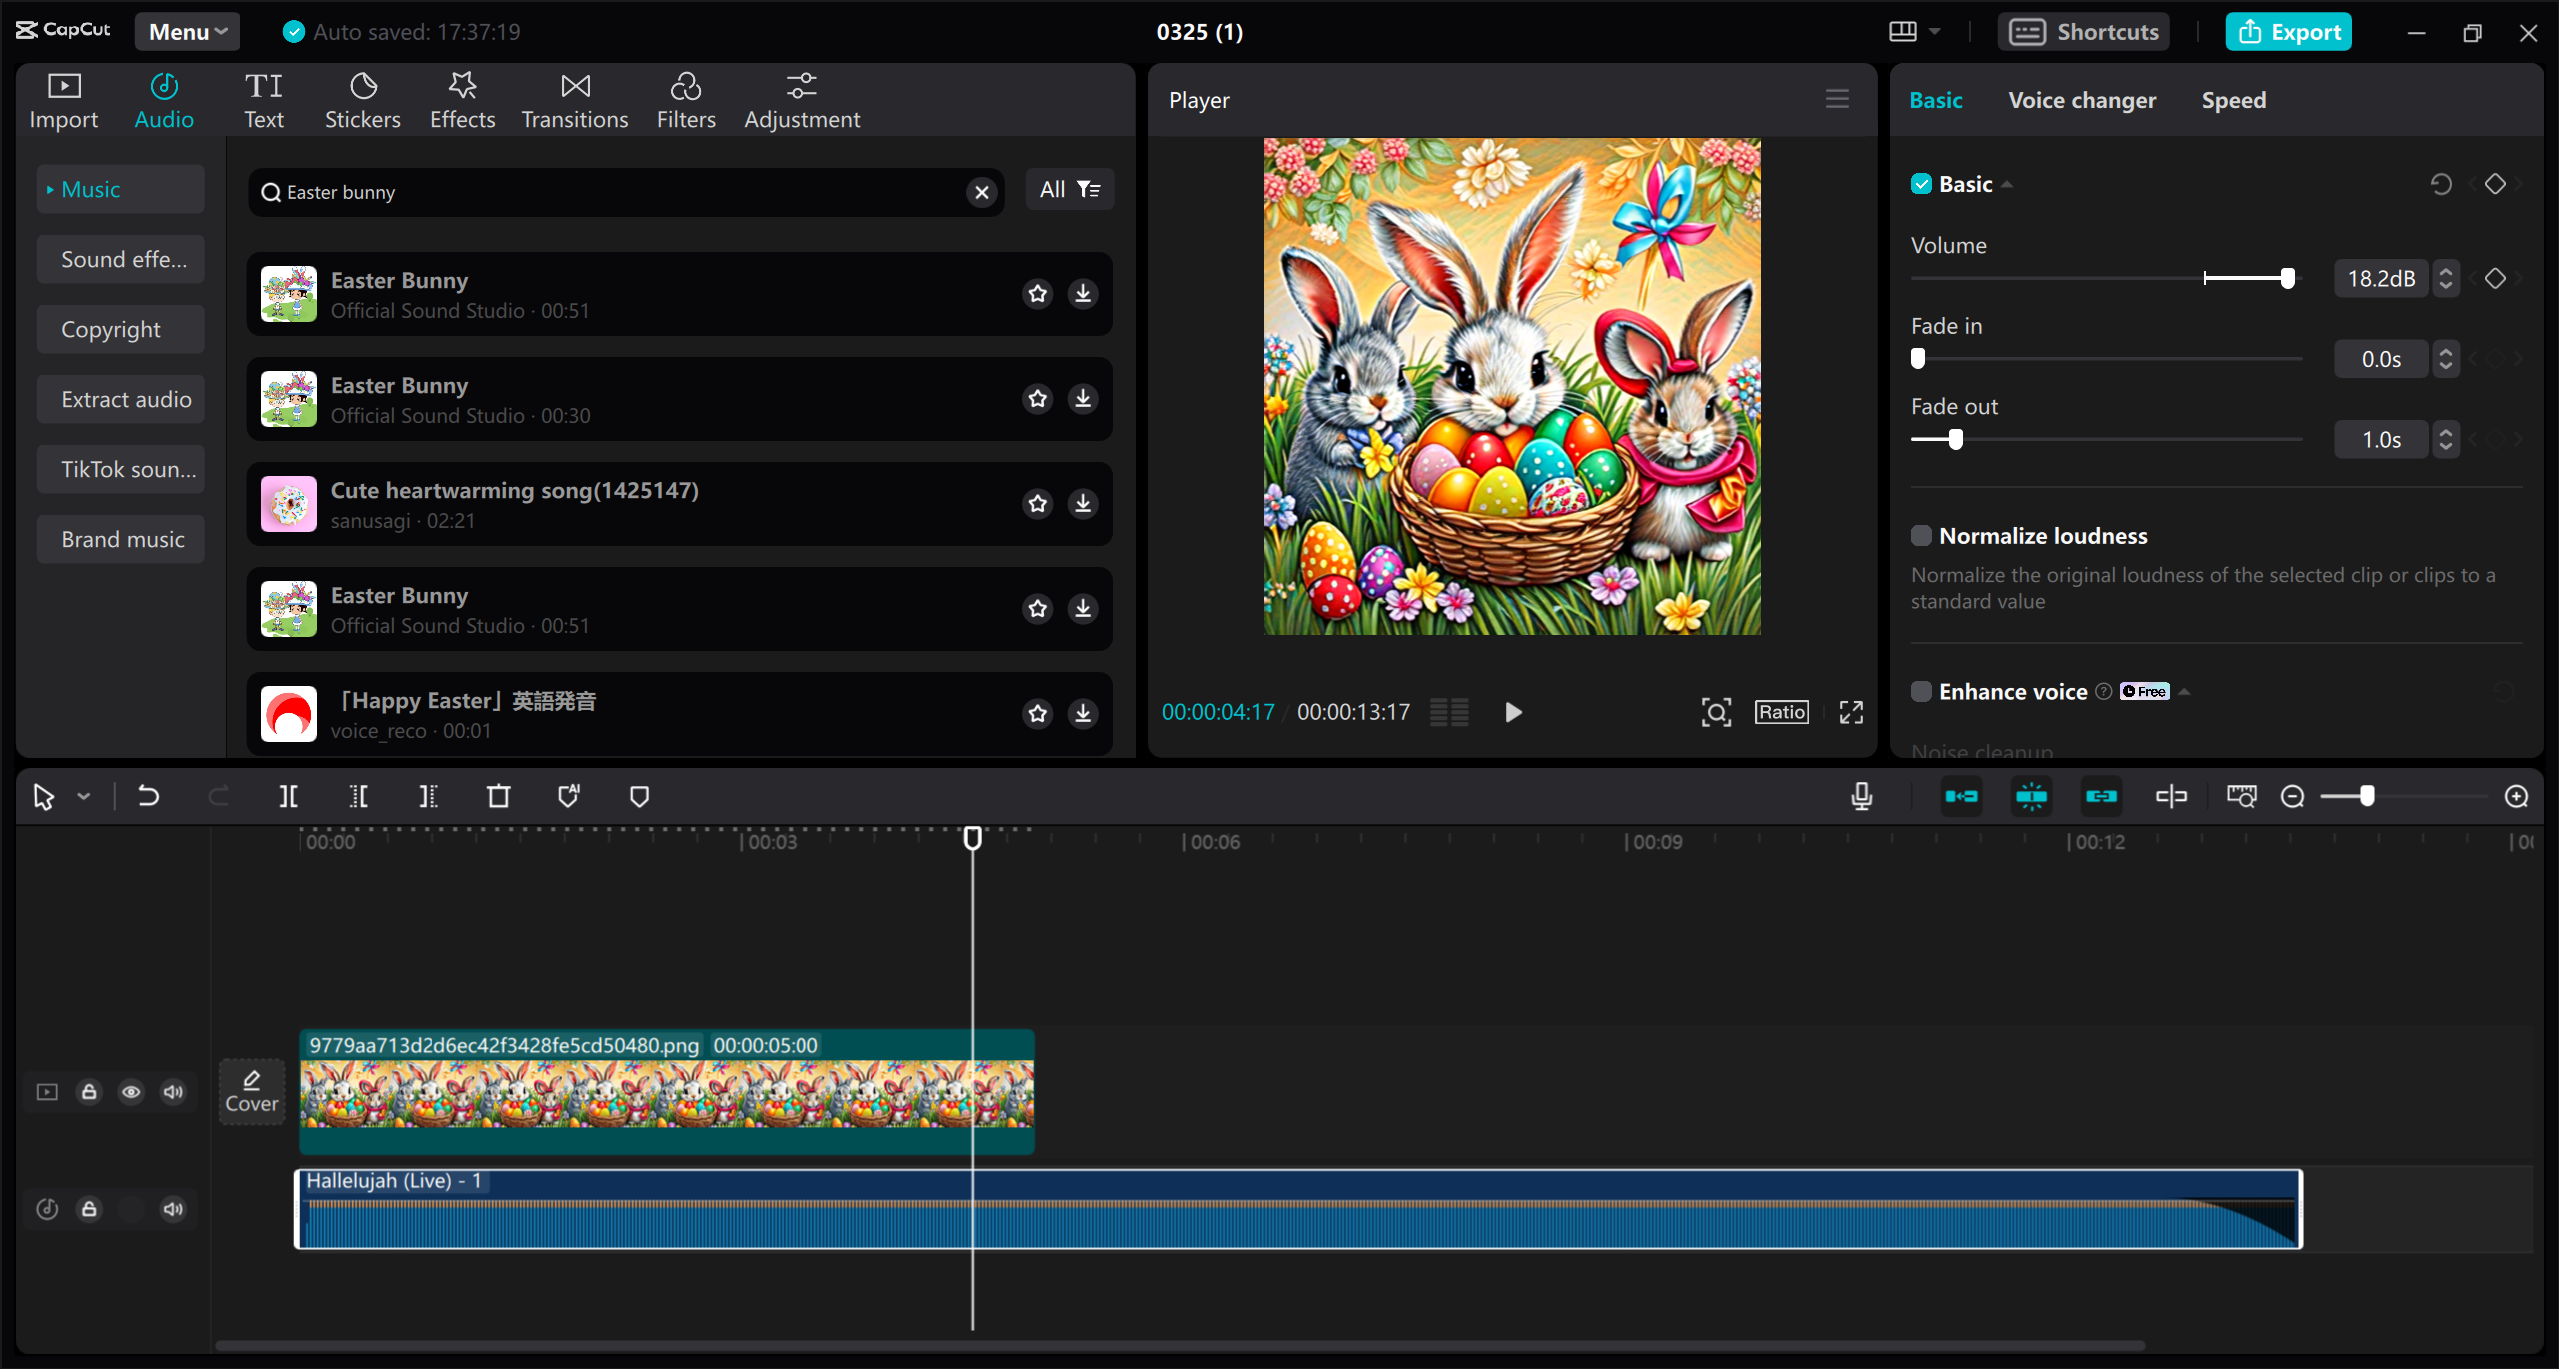Enter full screen preview in the Player
Screen dimensions: 2559x1369
pyautogui.click(x=1849, y=711)
